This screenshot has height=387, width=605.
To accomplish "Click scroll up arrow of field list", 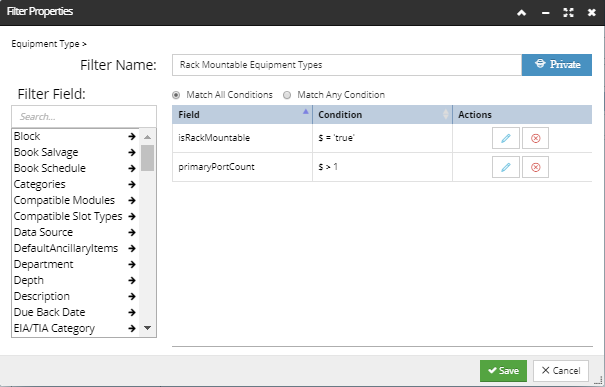I will 147,137.
